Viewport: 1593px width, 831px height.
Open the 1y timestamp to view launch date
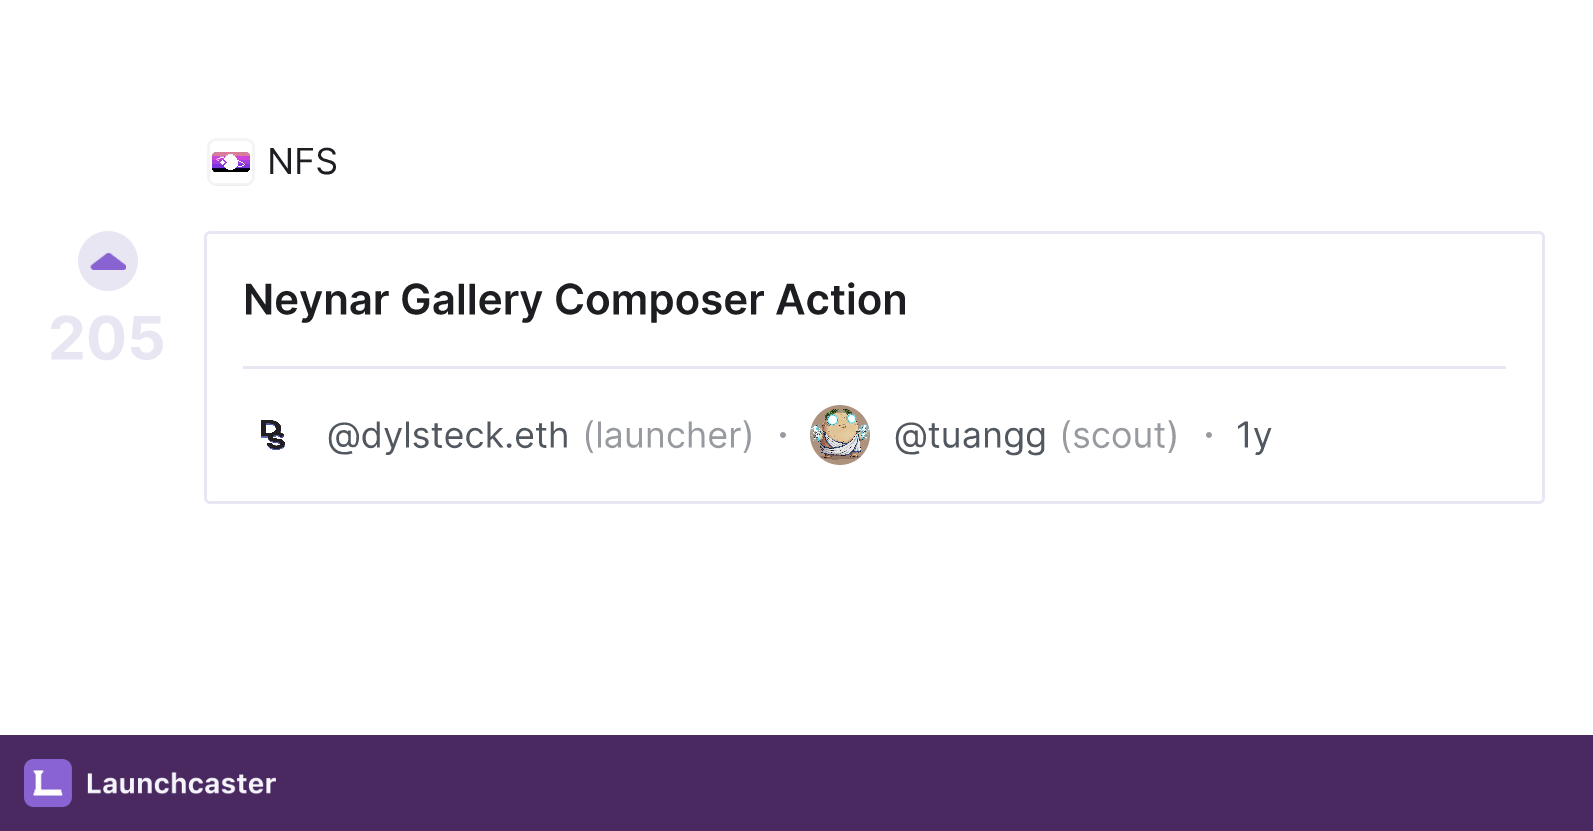pos(1253,435)
